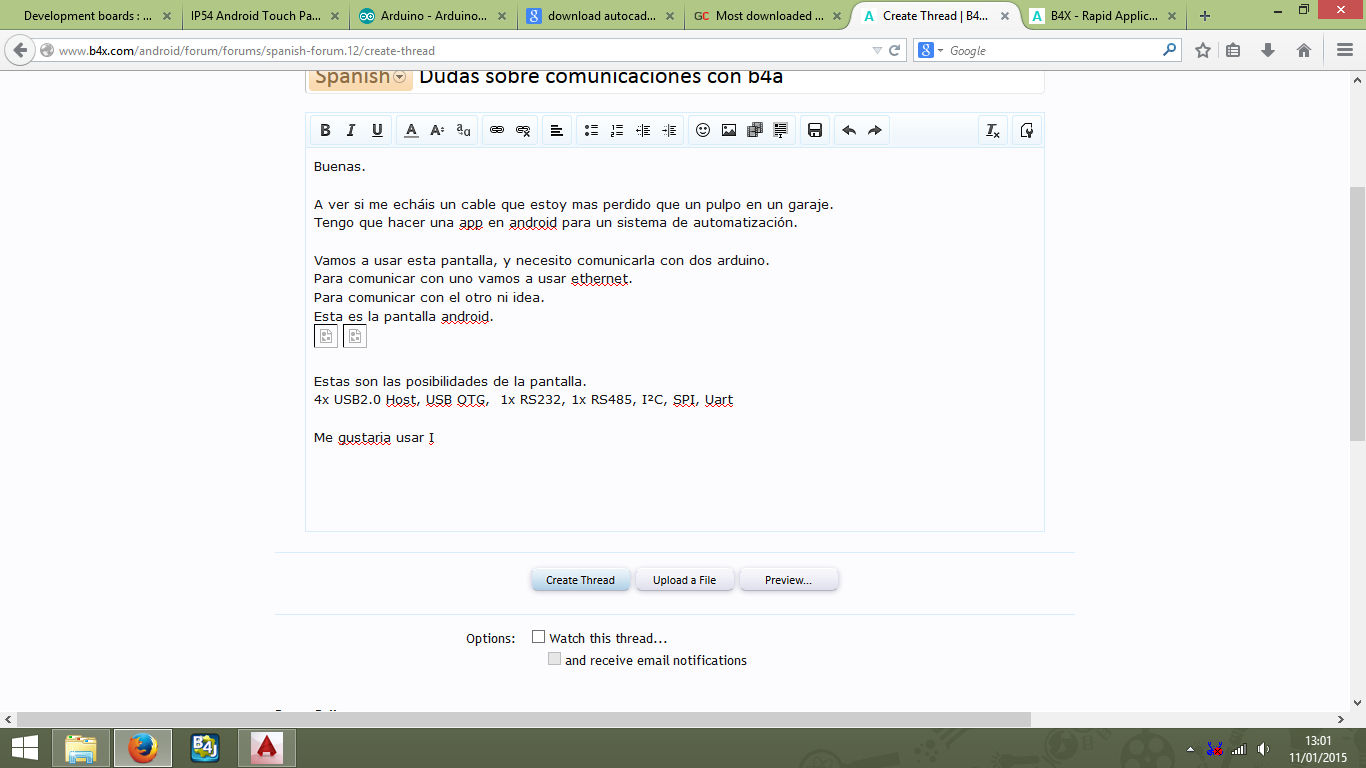This screenshot has height=768, width=1366.
Task: Open the text color picker
Action: click(411, 130)
